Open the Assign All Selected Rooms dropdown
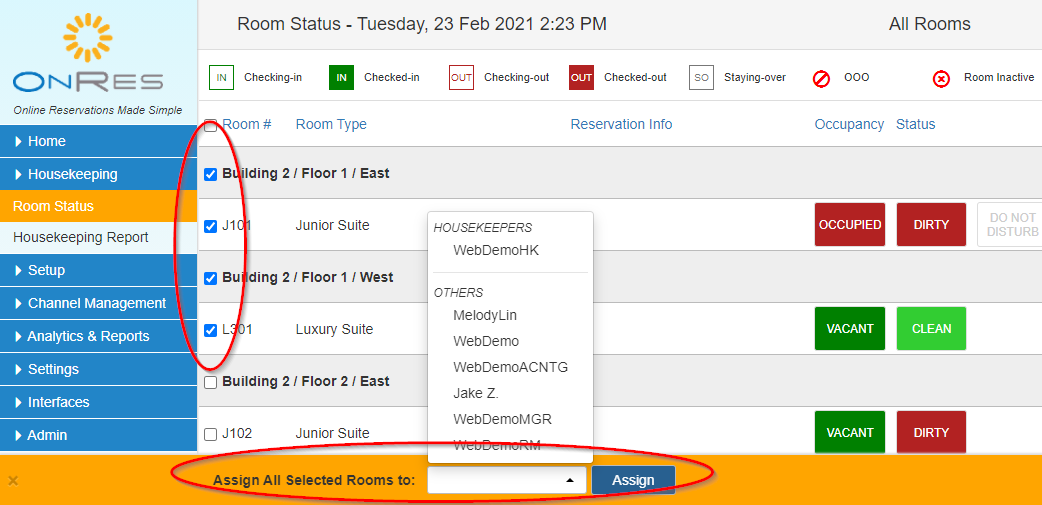This screenshot has width=1042, height=505. coord(507,480)
